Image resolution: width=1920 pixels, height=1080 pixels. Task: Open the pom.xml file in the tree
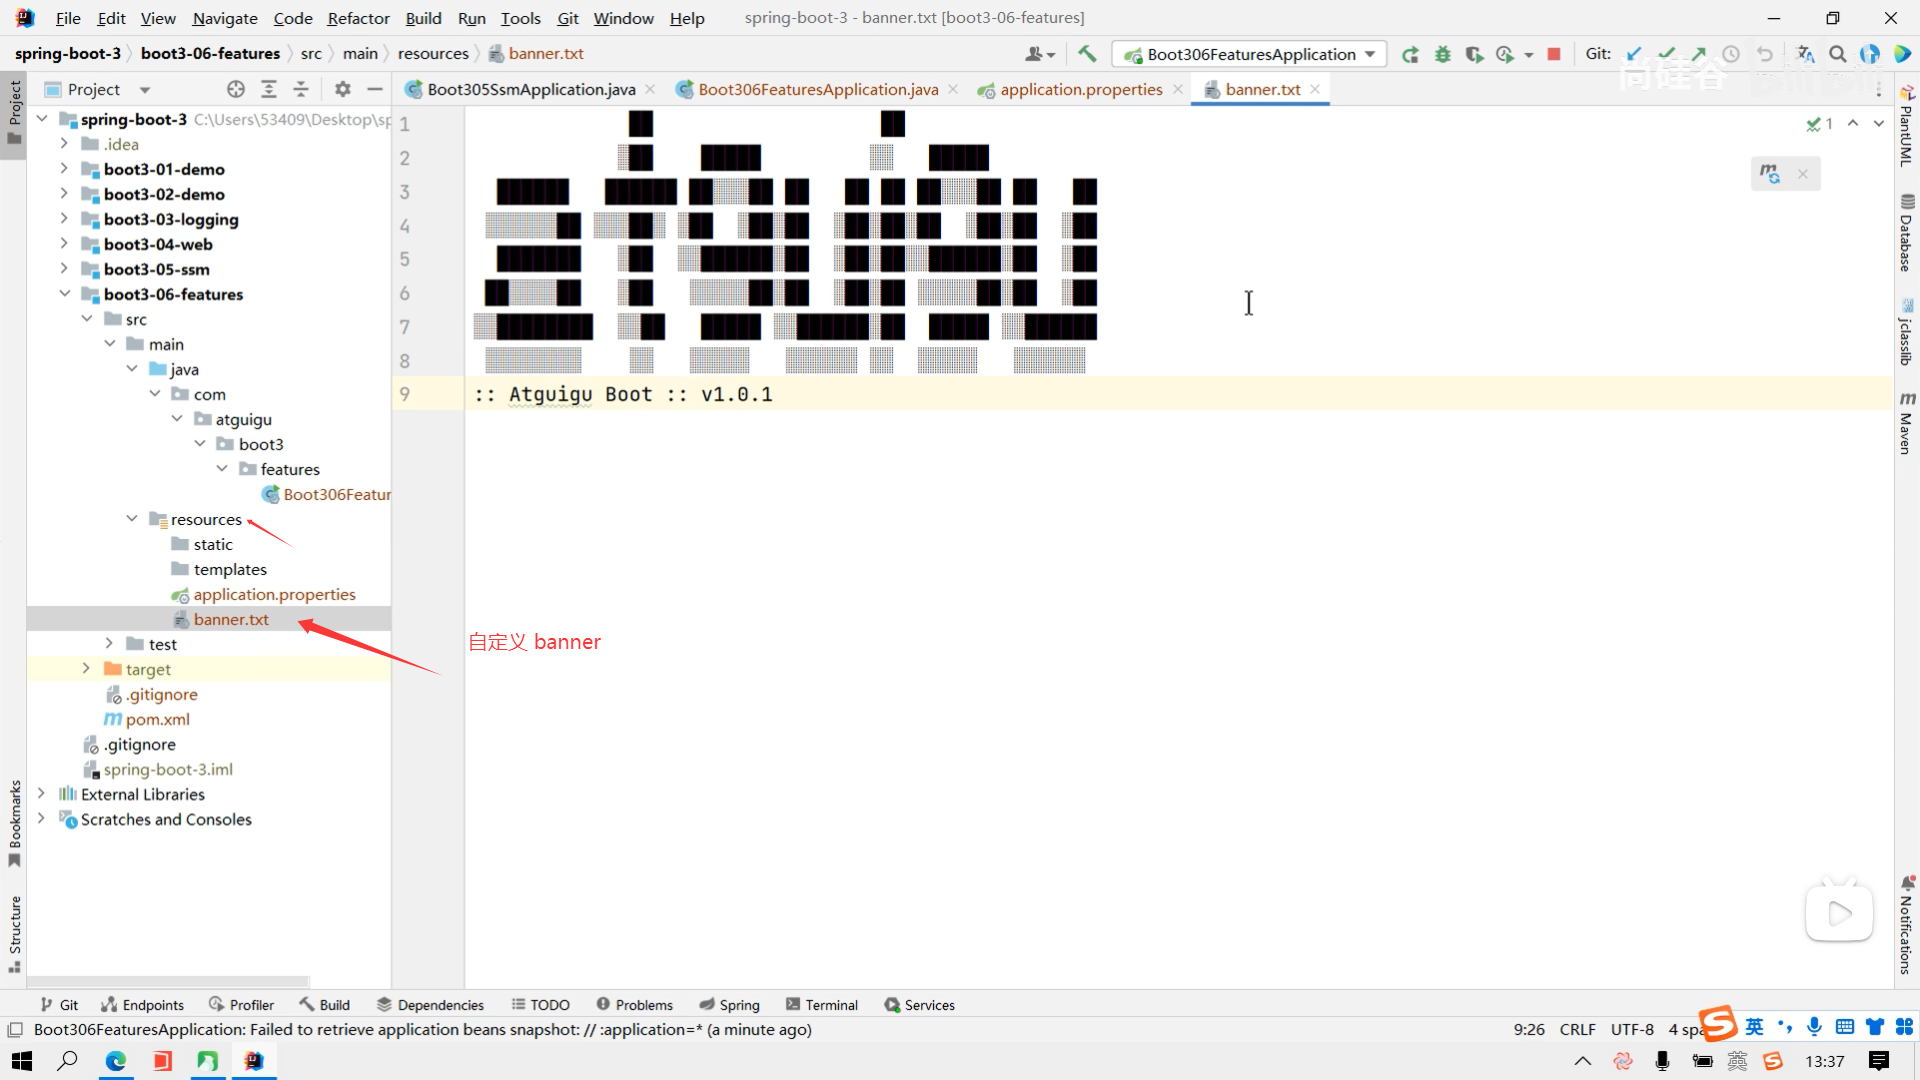[157, 719]
